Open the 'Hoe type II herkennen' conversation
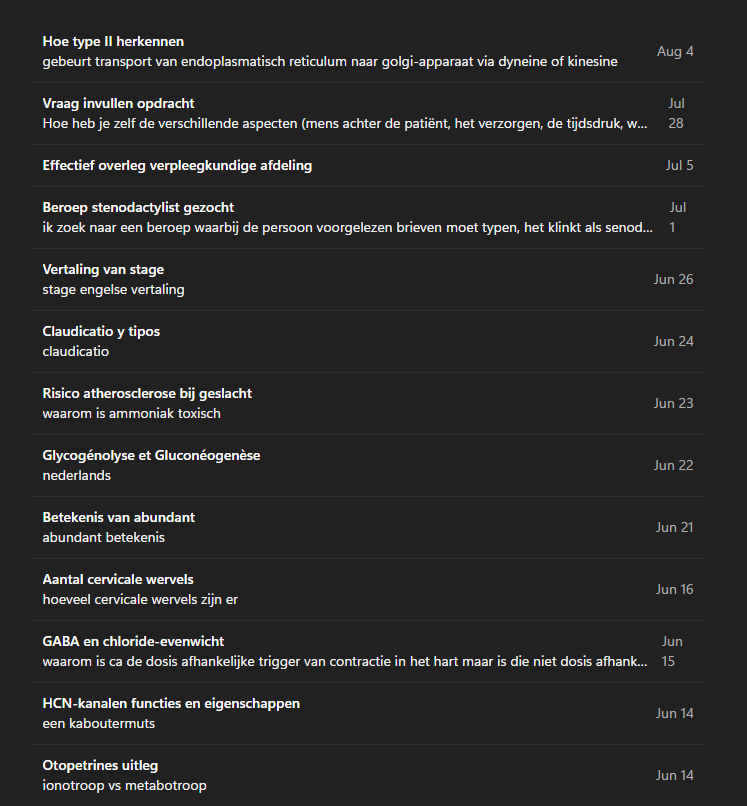747x806 pixels. [x=113, y=42]
